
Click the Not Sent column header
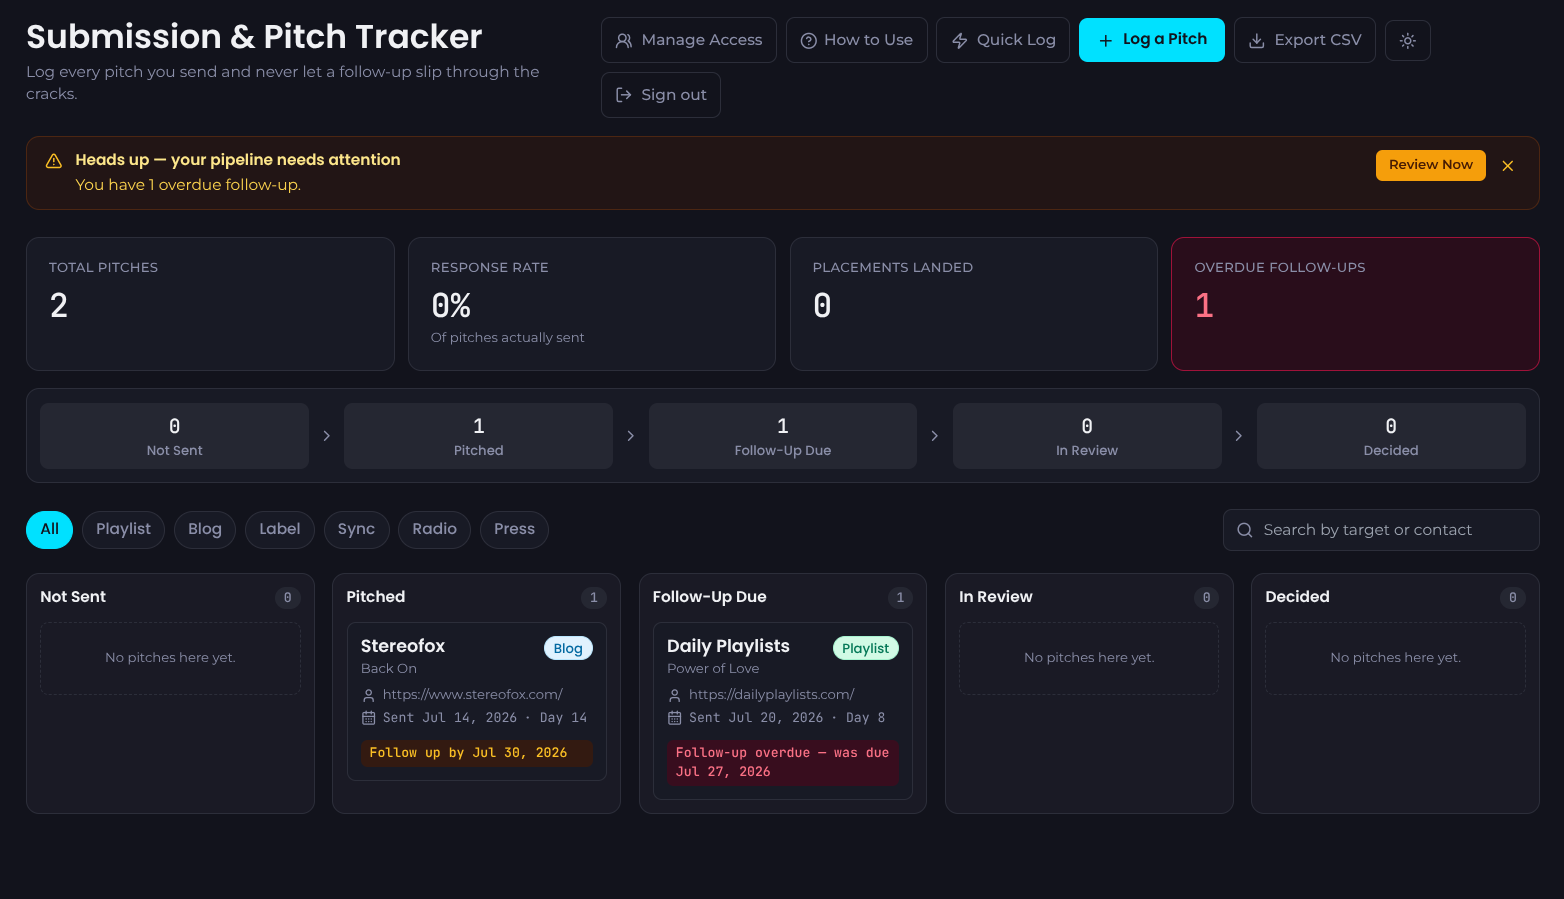click(73, 597)
